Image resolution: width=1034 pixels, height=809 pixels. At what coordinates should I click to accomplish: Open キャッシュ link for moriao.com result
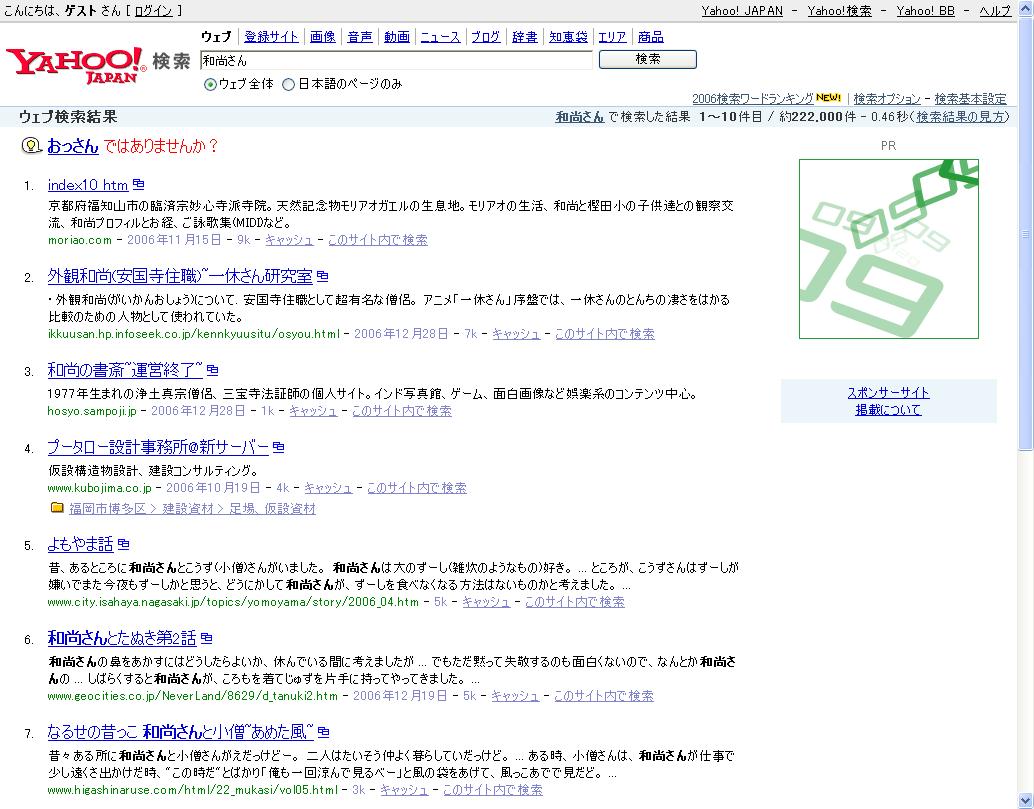pos(289,240)
